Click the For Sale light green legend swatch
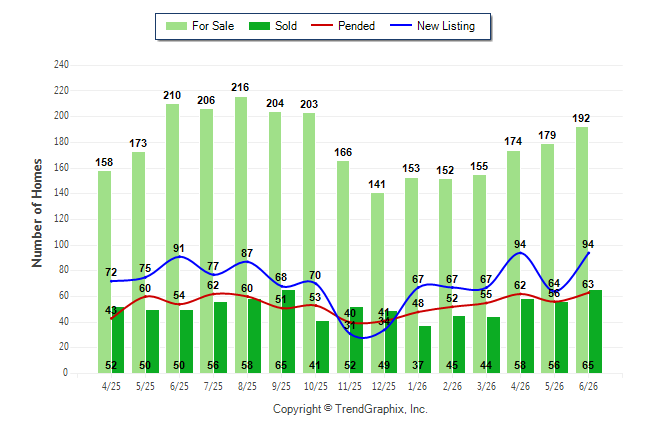 pyautogui.click(x=176, y=26)
